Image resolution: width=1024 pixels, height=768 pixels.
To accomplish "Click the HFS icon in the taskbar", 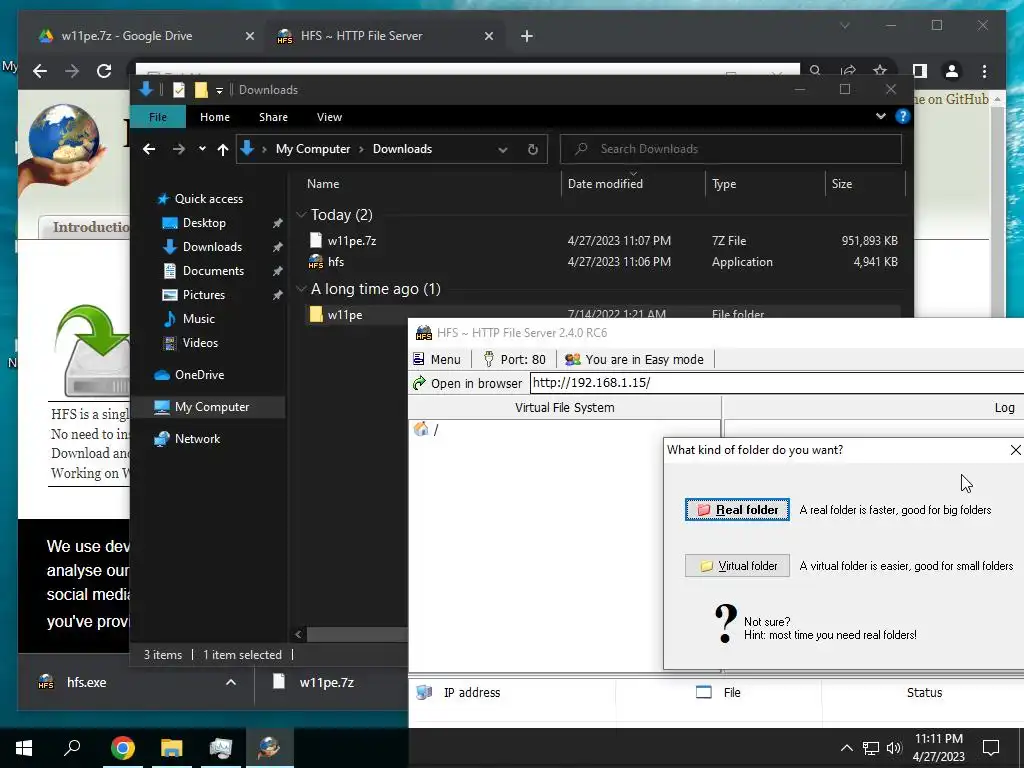I will (x=269, y=747).
